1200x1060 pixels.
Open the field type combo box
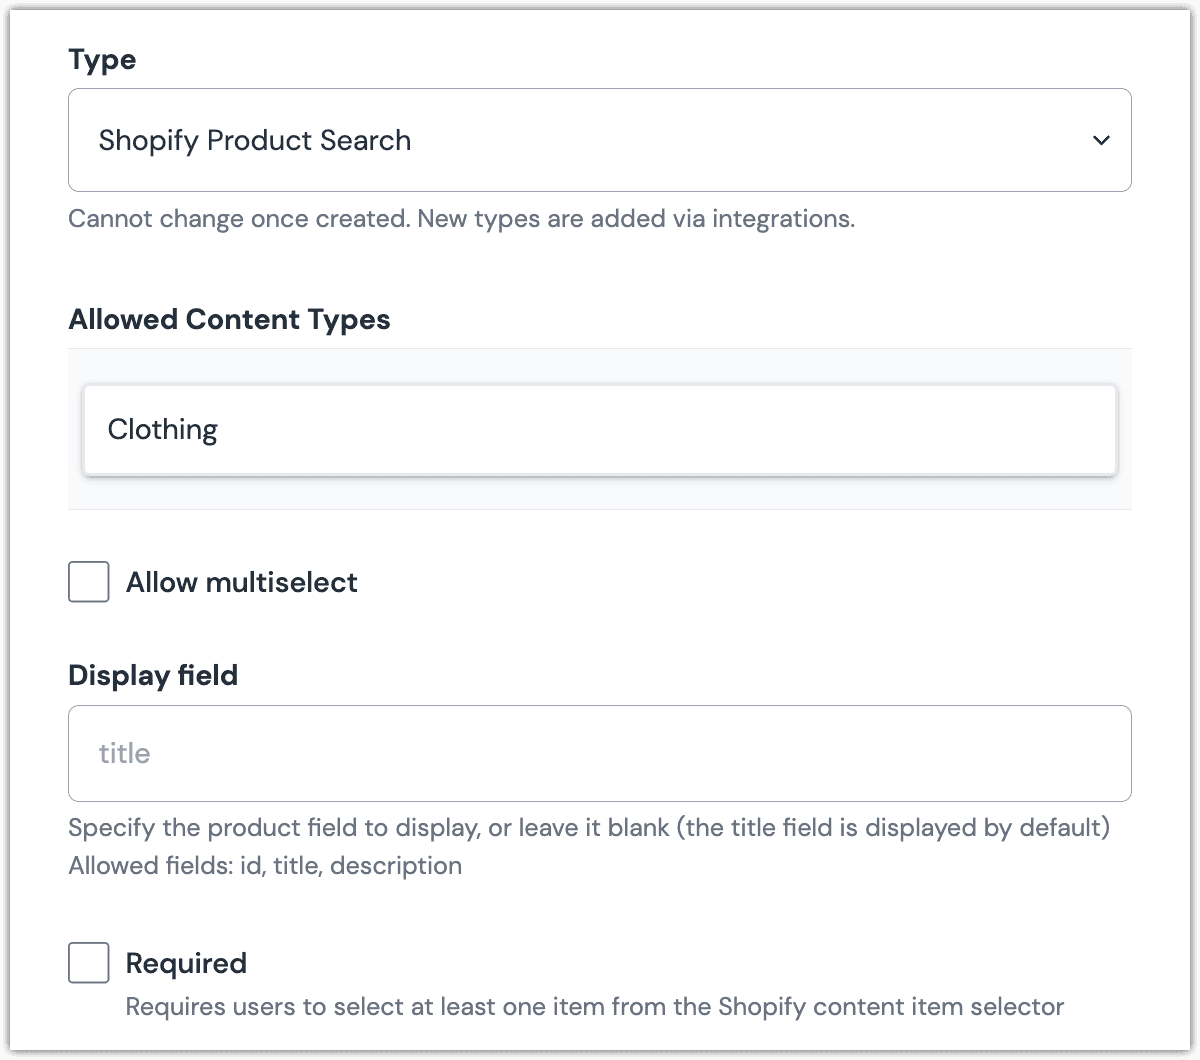[x=600, y=140]
